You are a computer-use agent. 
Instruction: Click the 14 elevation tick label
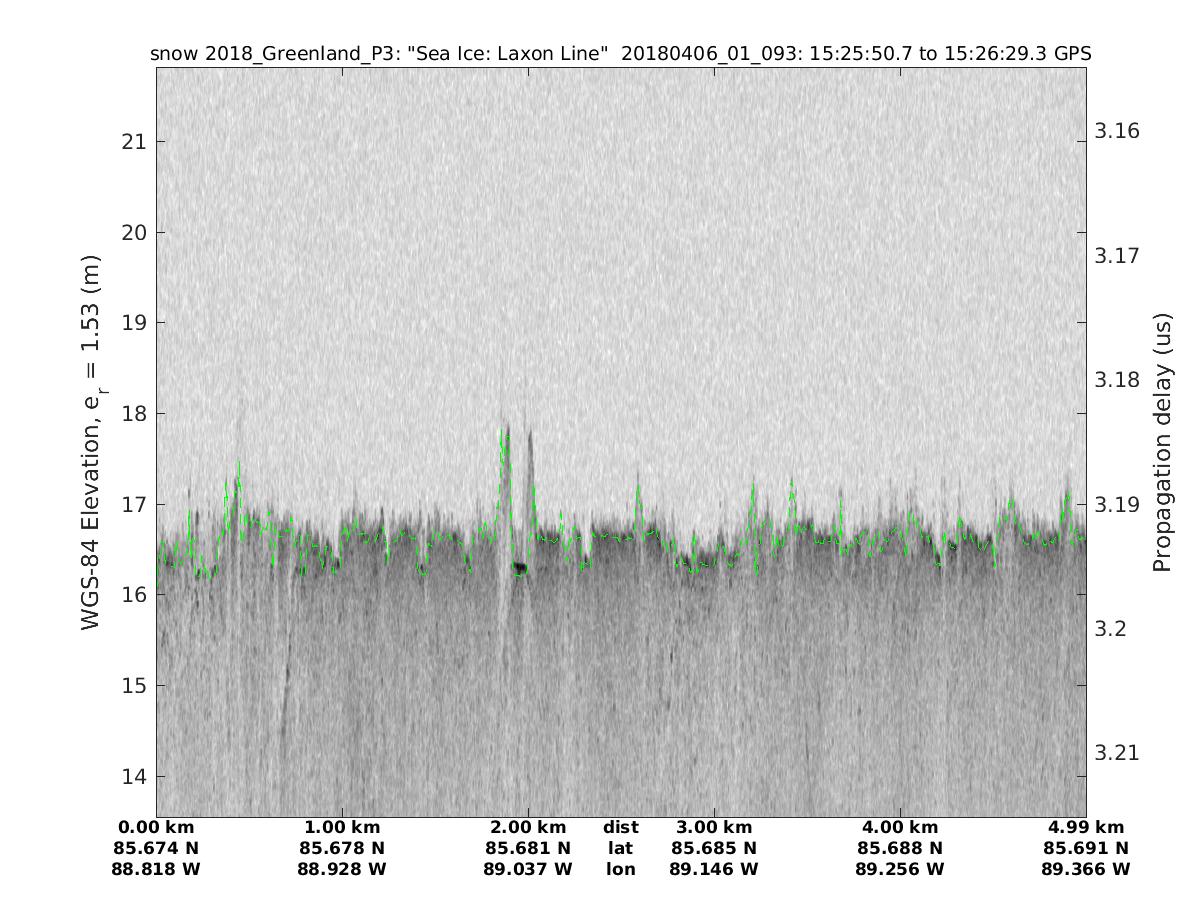(132, 777)
